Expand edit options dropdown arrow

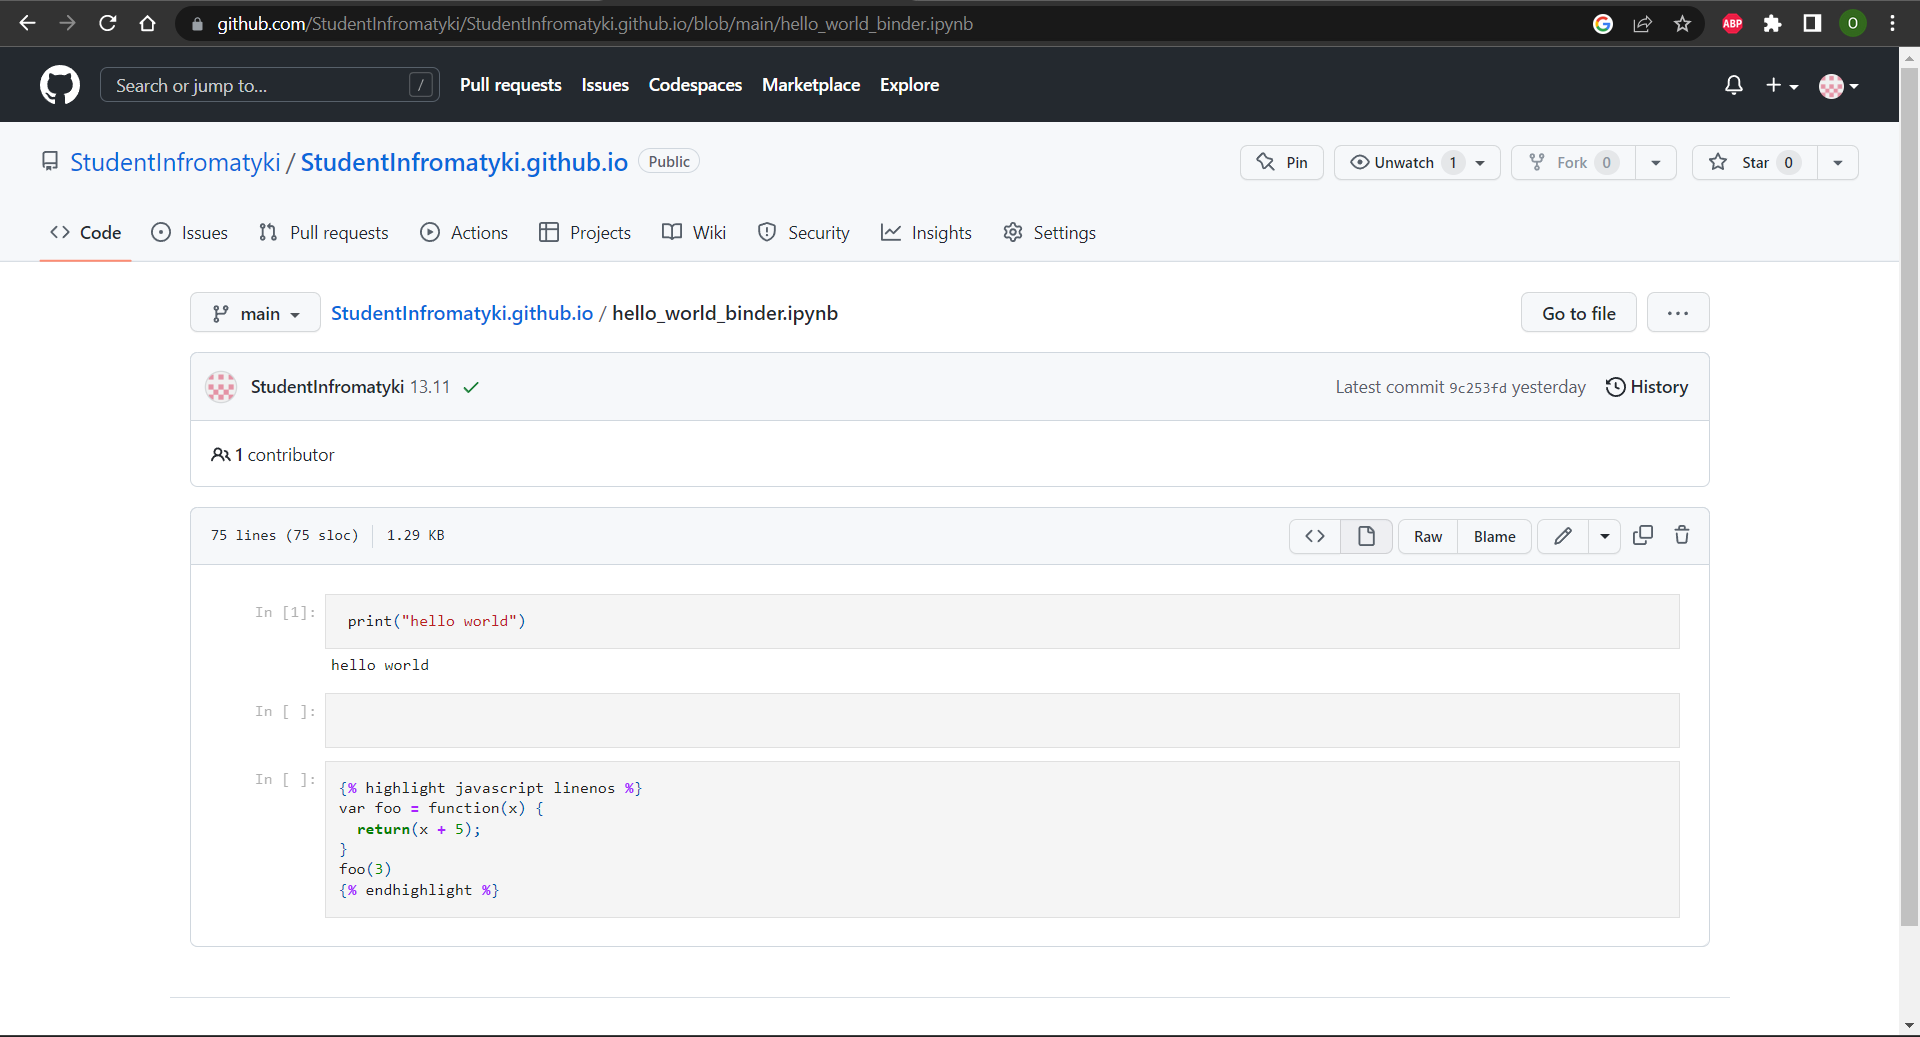click(x=1605, y=536)
